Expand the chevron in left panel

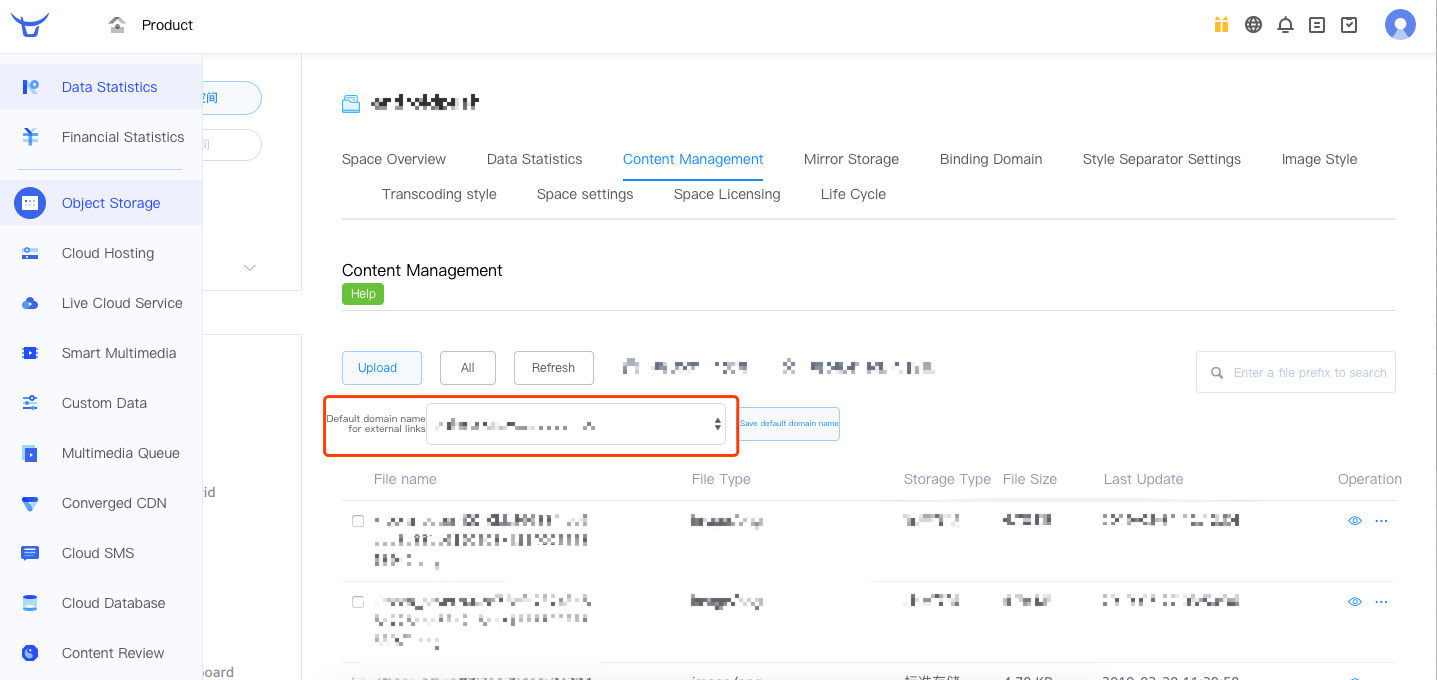(x=250, y=268)
